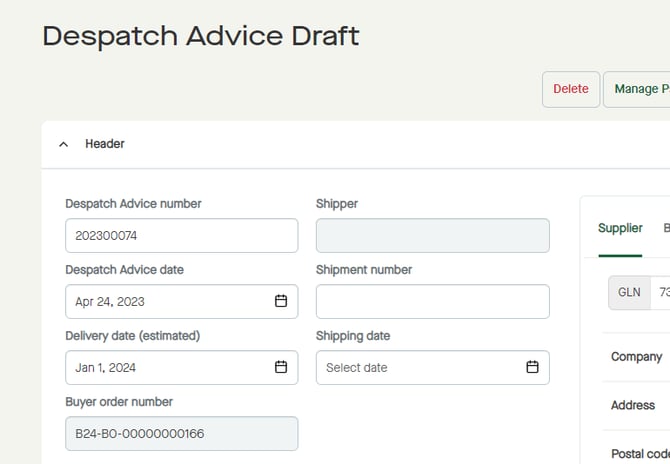Click the Company row label
The height and width of the screenshot is (464, 670).
(x=636, y=357)
